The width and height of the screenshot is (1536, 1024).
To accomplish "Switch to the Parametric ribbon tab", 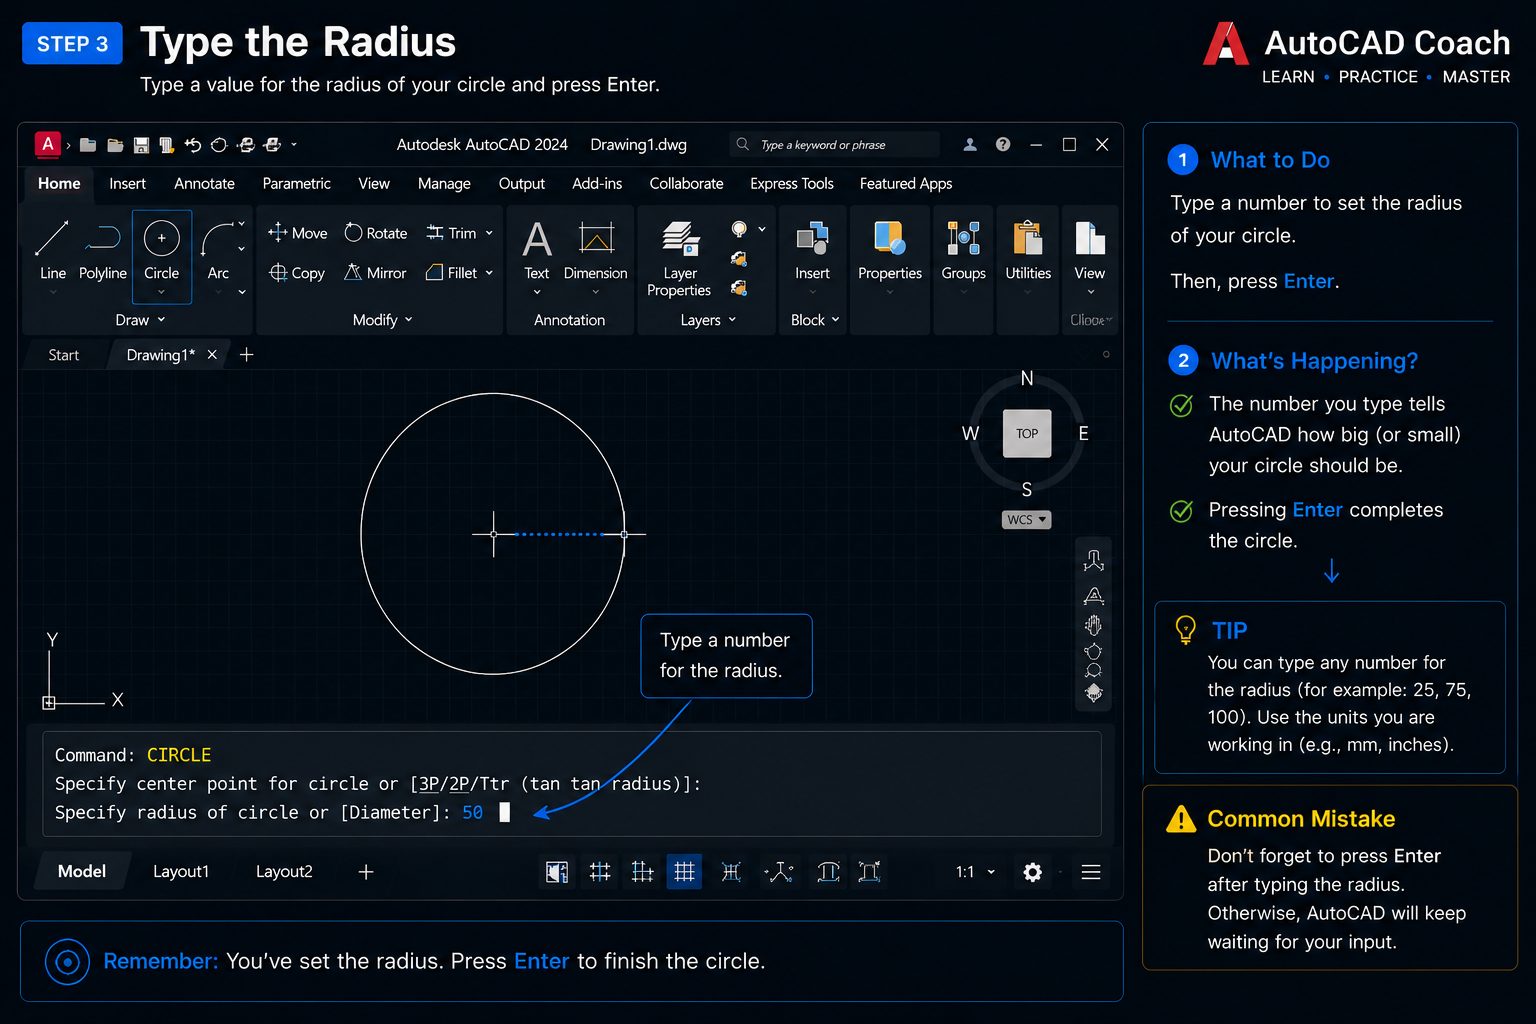I will (x=296, y=184).
